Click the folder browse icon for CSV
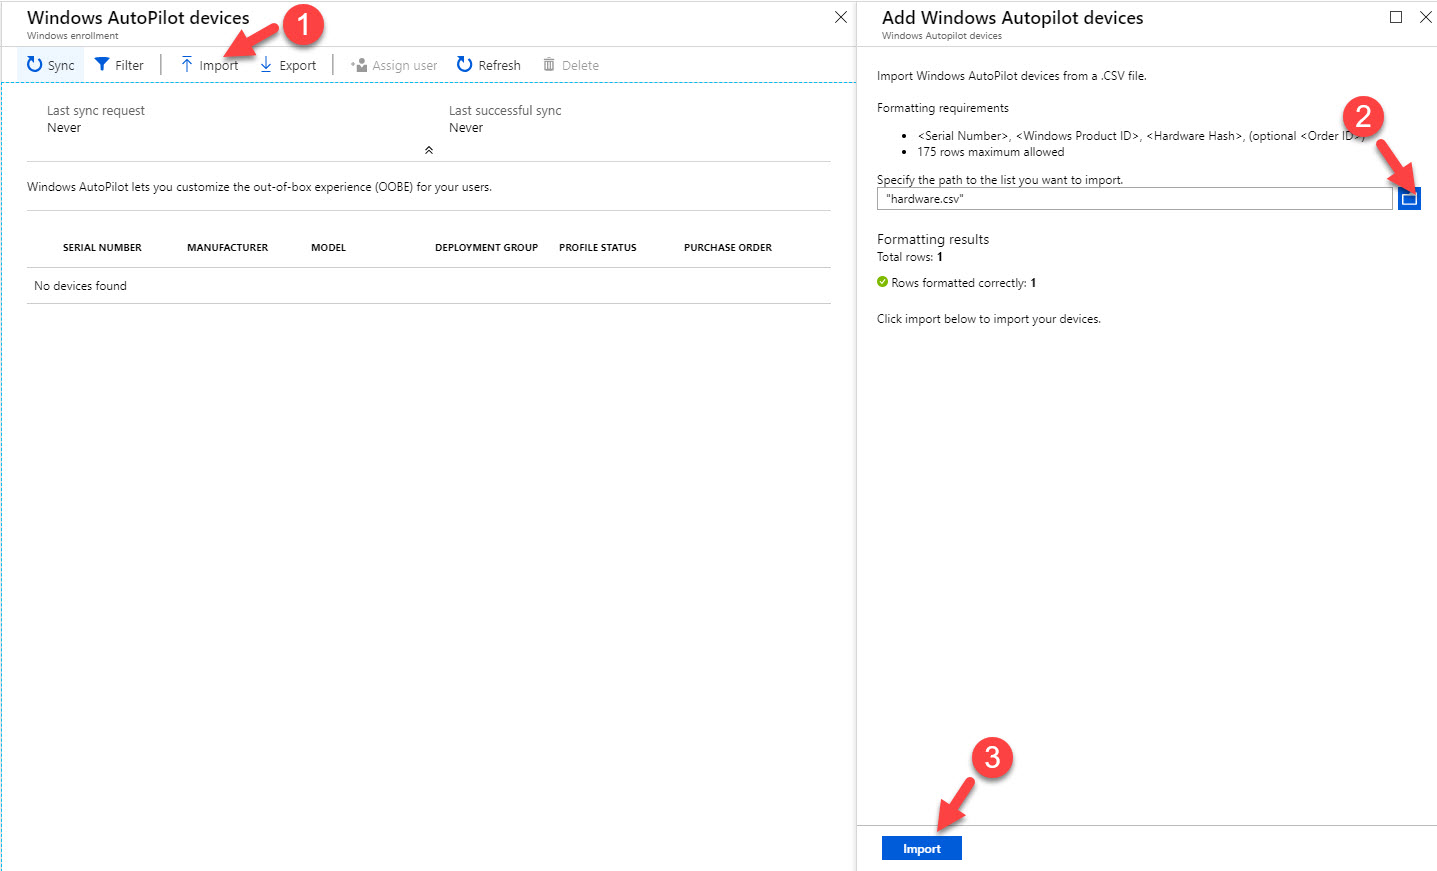This screenshot has height=871, width=1437. (x=1409, y=198)
